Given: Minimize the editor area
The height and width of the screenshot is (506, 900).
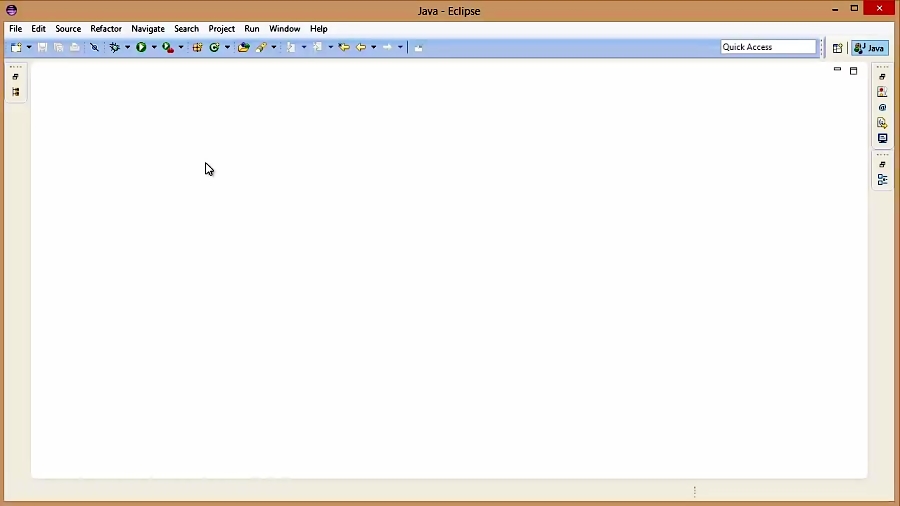Looking at the screenshot, I should point(837,70).
